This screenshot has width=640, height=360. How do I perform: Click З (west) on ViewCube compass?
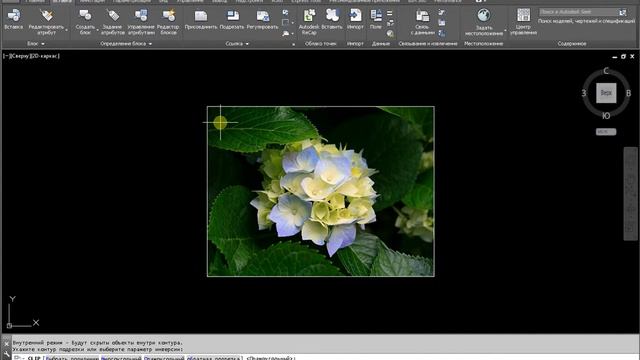click(x=584, y=93)
